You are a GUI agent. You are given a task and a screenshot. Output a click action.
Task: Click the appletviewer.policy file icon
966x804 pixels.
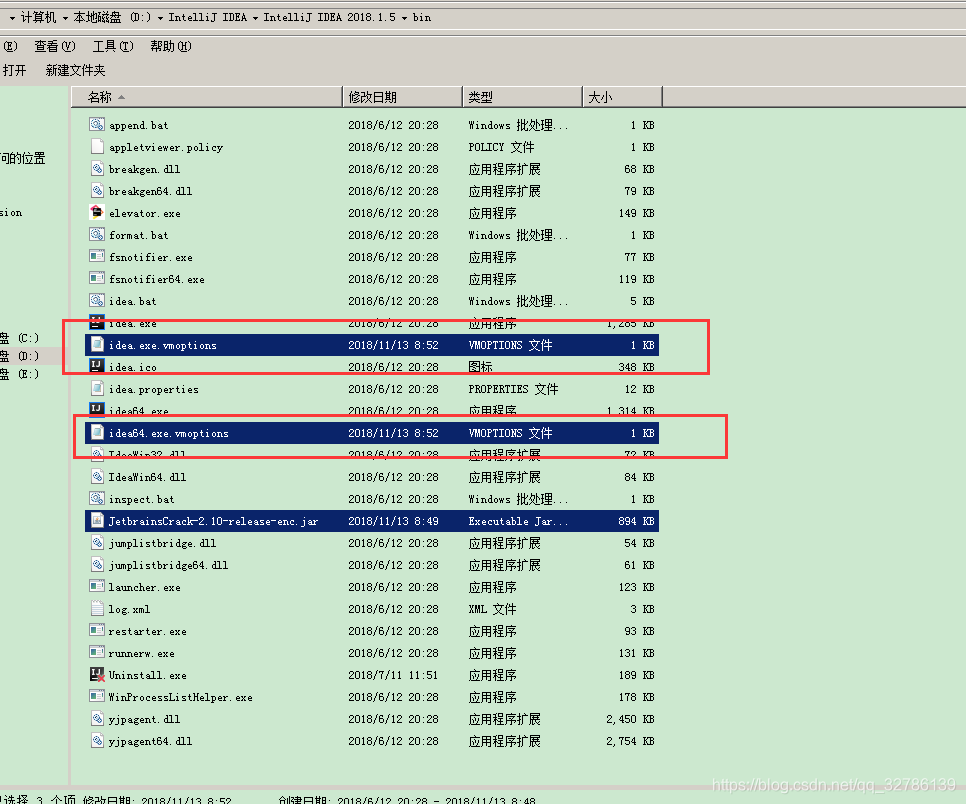coord(97,147)
